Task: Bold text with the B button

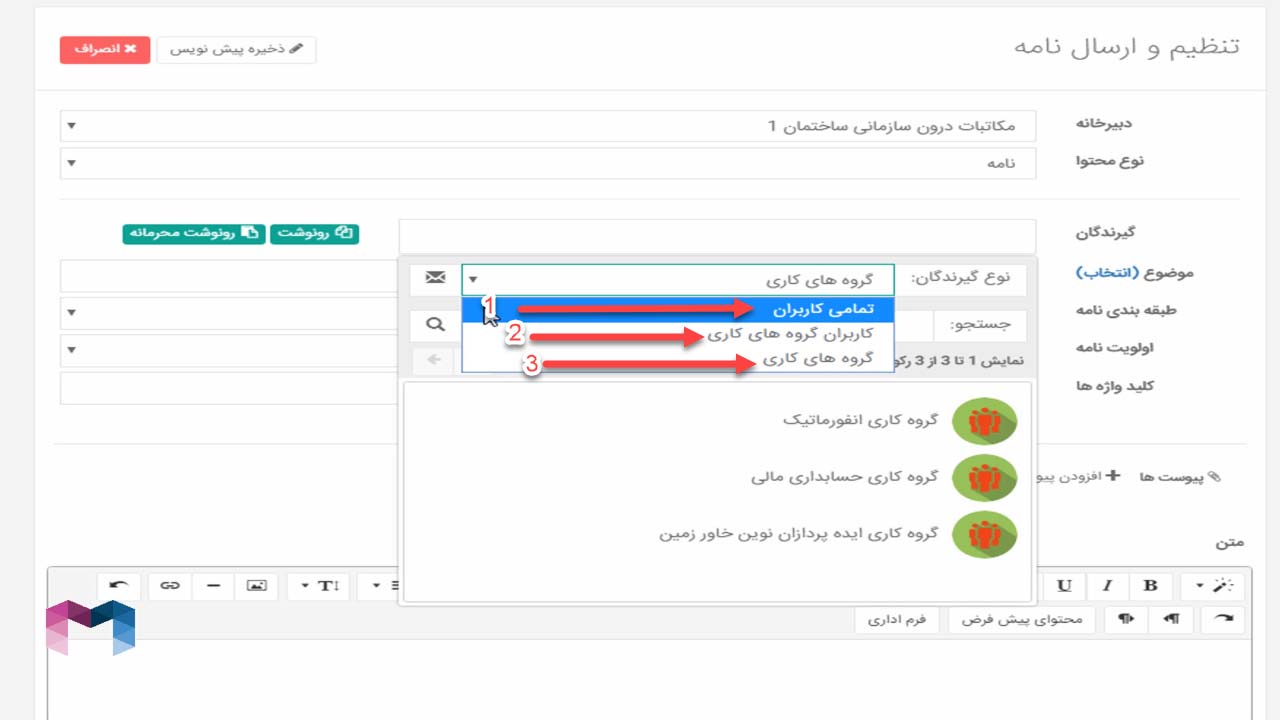Action: 1150,586
